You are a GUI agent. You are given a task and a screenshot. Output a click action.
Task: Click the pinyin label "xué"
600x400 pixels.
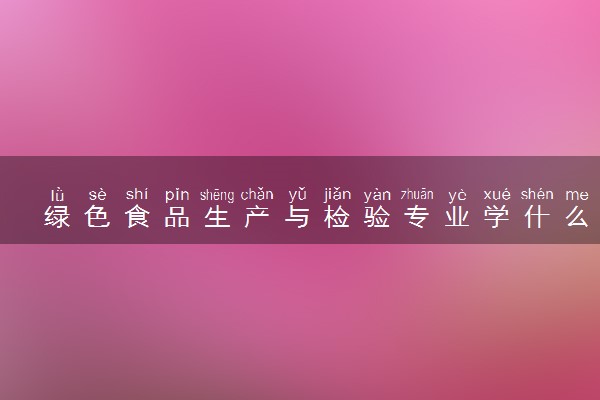pyautogui.click(x=497, y=194)
